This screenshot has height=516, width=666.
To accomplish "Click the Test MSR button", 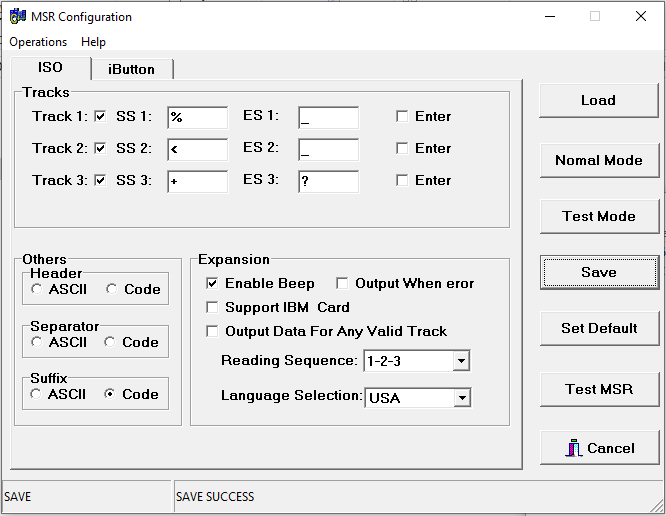I will point(599,389).
